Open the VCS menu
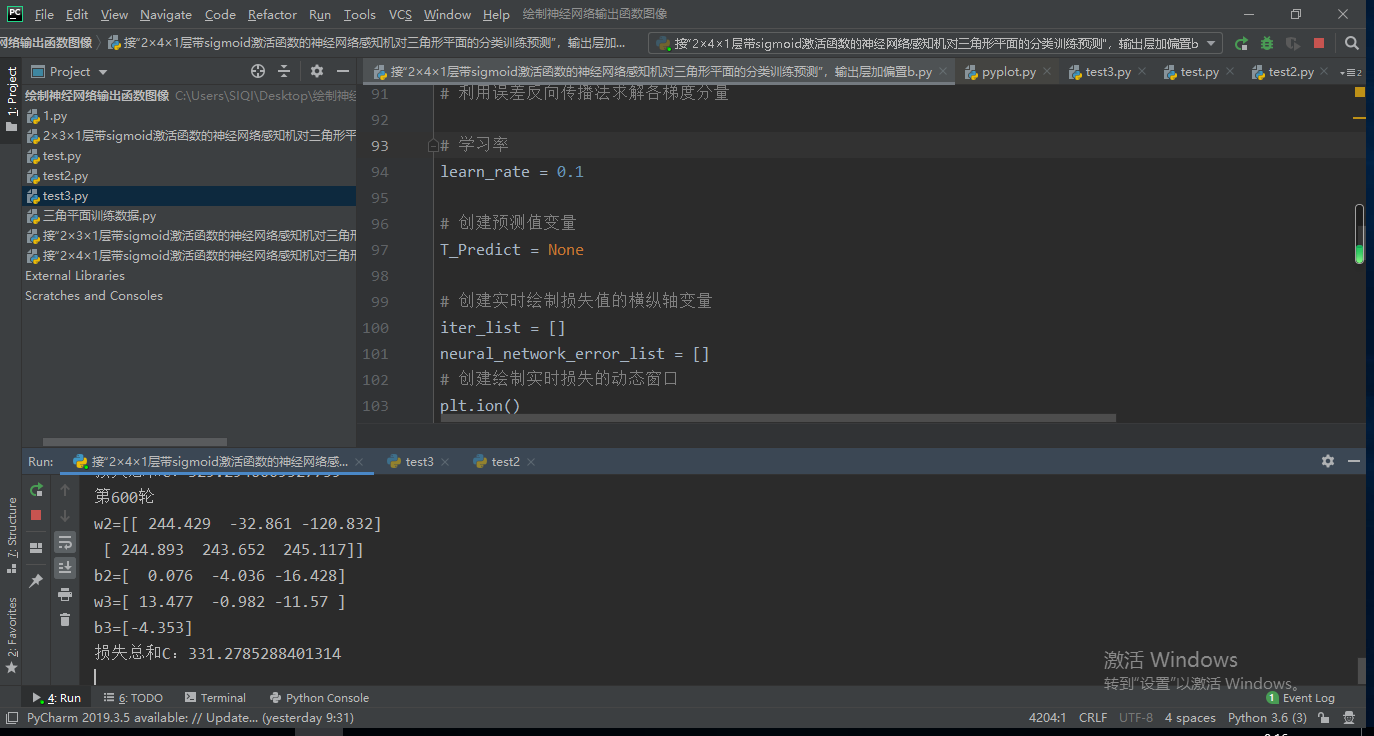This screenshot has height=736, width=1374. pyautogui.click(x=400, y=15)
